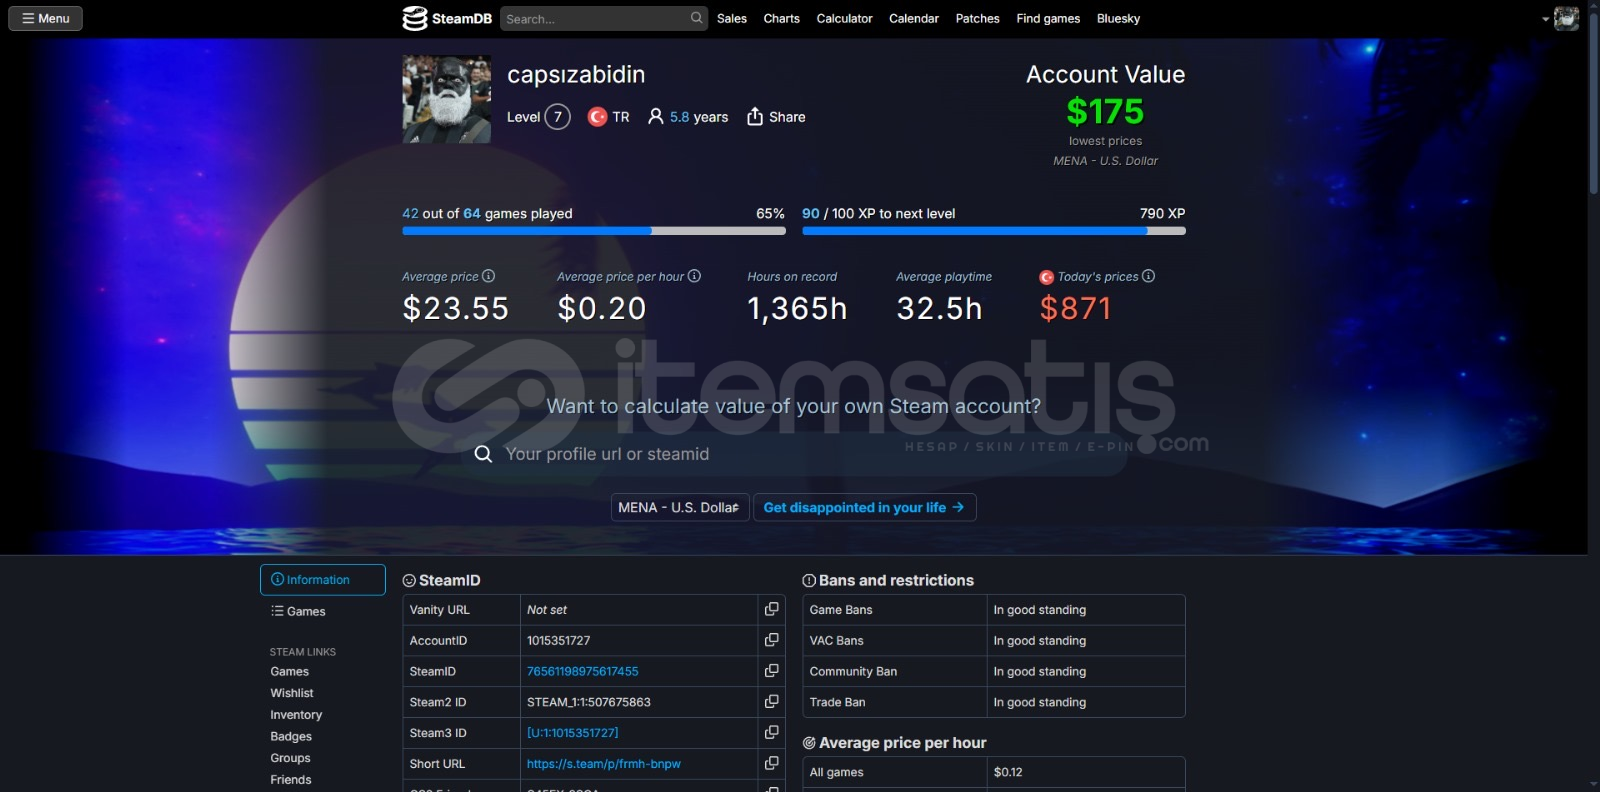This screenshot has height=792, width=1600.
Task: Click the VAC Bans In good standing status
Action: click(x=1040, y=640)
